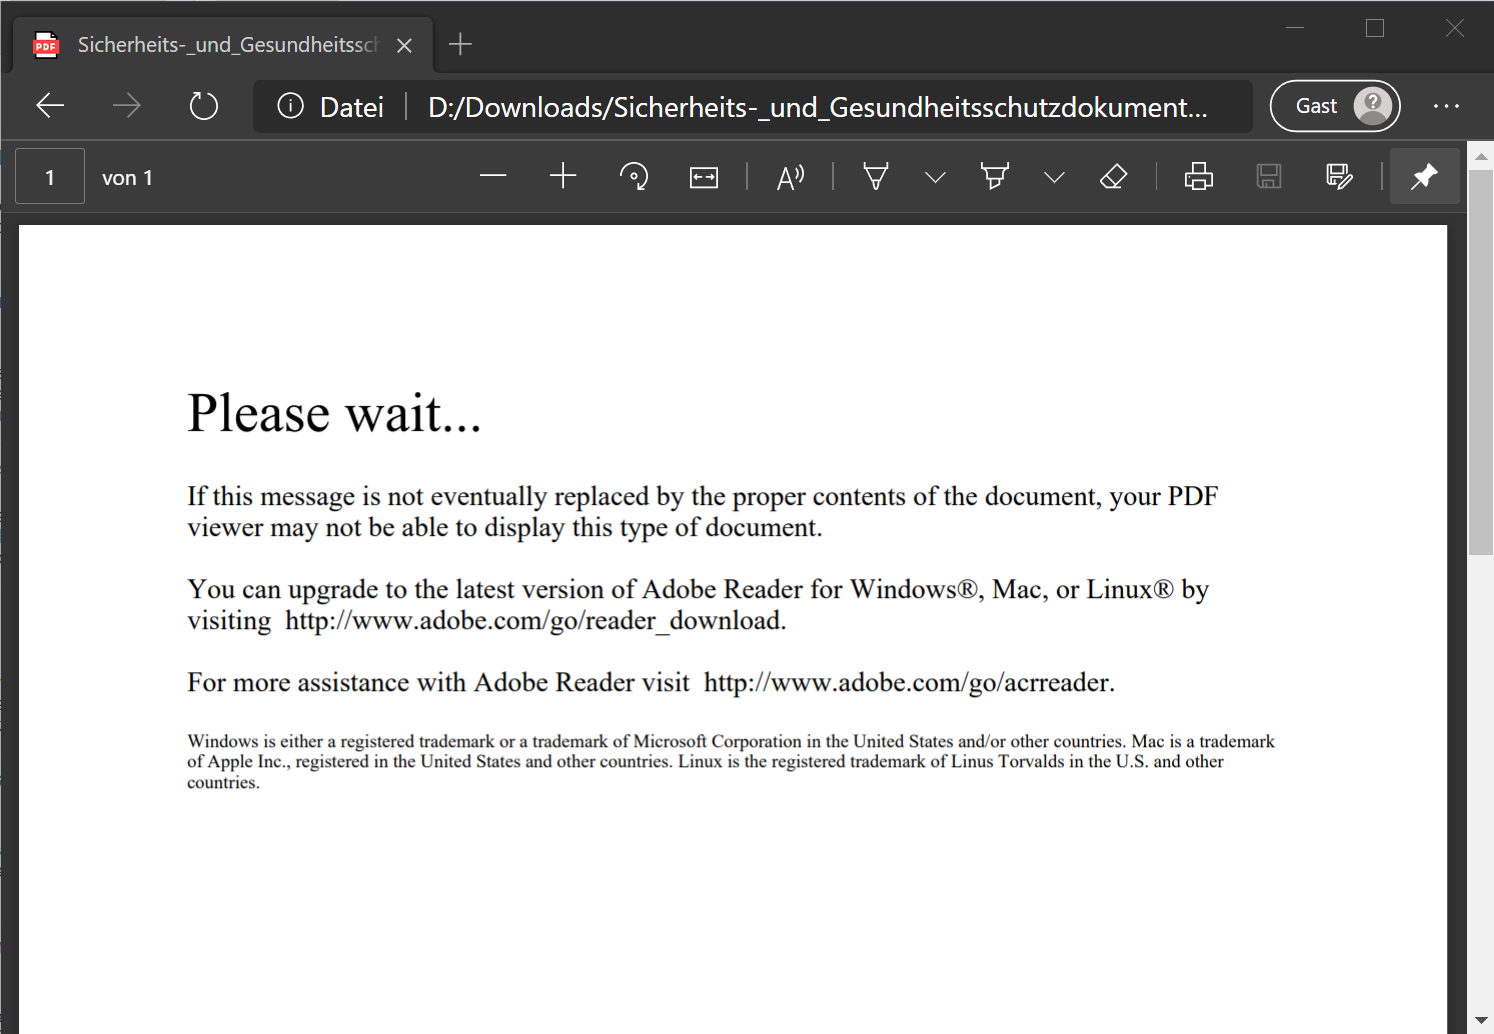Viewport: 1494px width, 1034px height.
Task: Click the http://www.adobe.com/go/acrreader text
Action: tap(905, 683)
